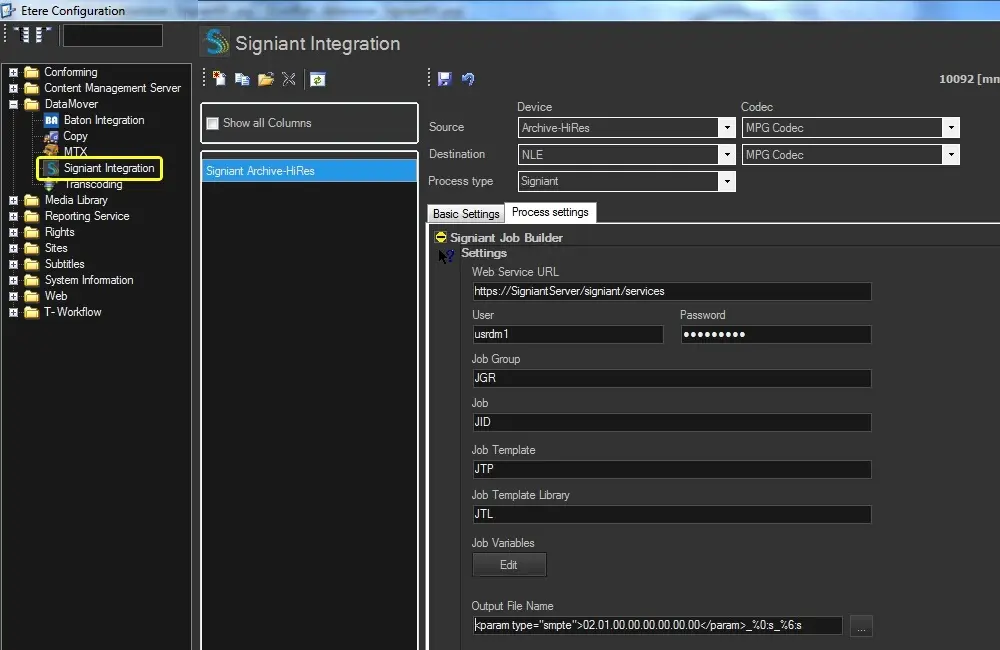The image size is (1000, 650).
Task: Collapse the DataMover tree folder
Action: [x=14, y=104]
